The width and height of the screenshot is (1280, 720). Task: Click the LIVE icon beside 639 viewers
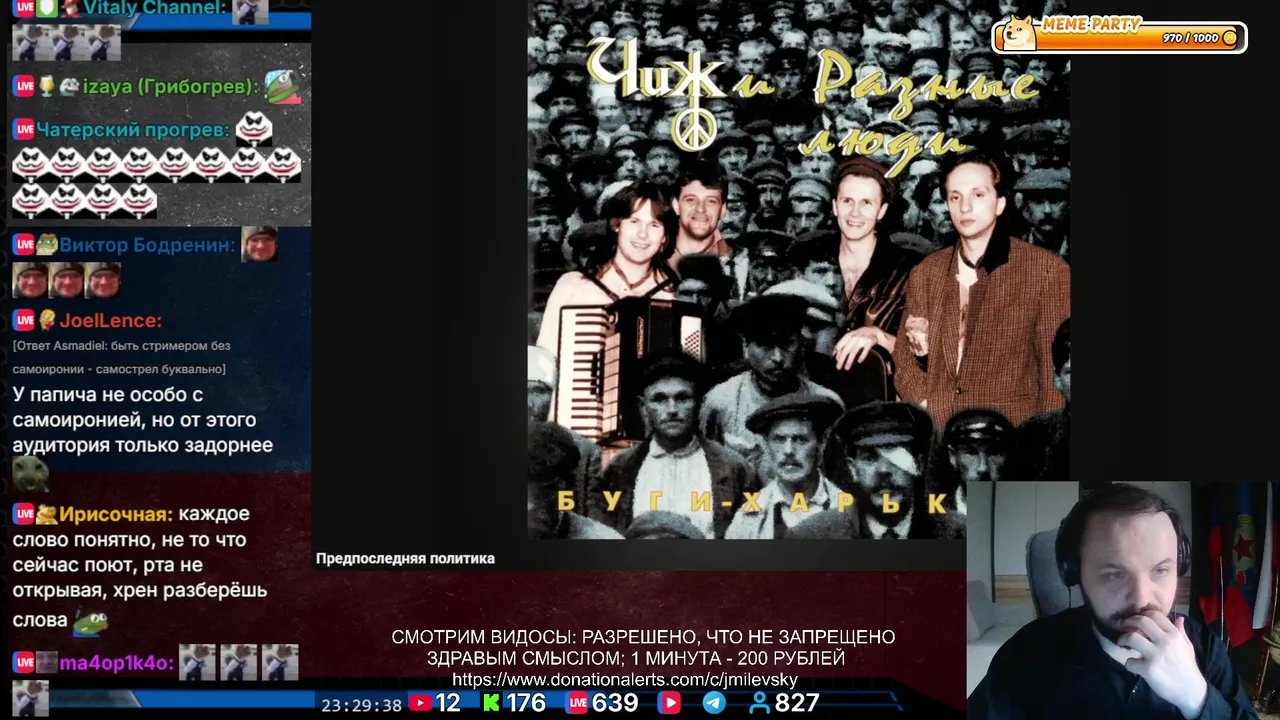click(578, 703)
